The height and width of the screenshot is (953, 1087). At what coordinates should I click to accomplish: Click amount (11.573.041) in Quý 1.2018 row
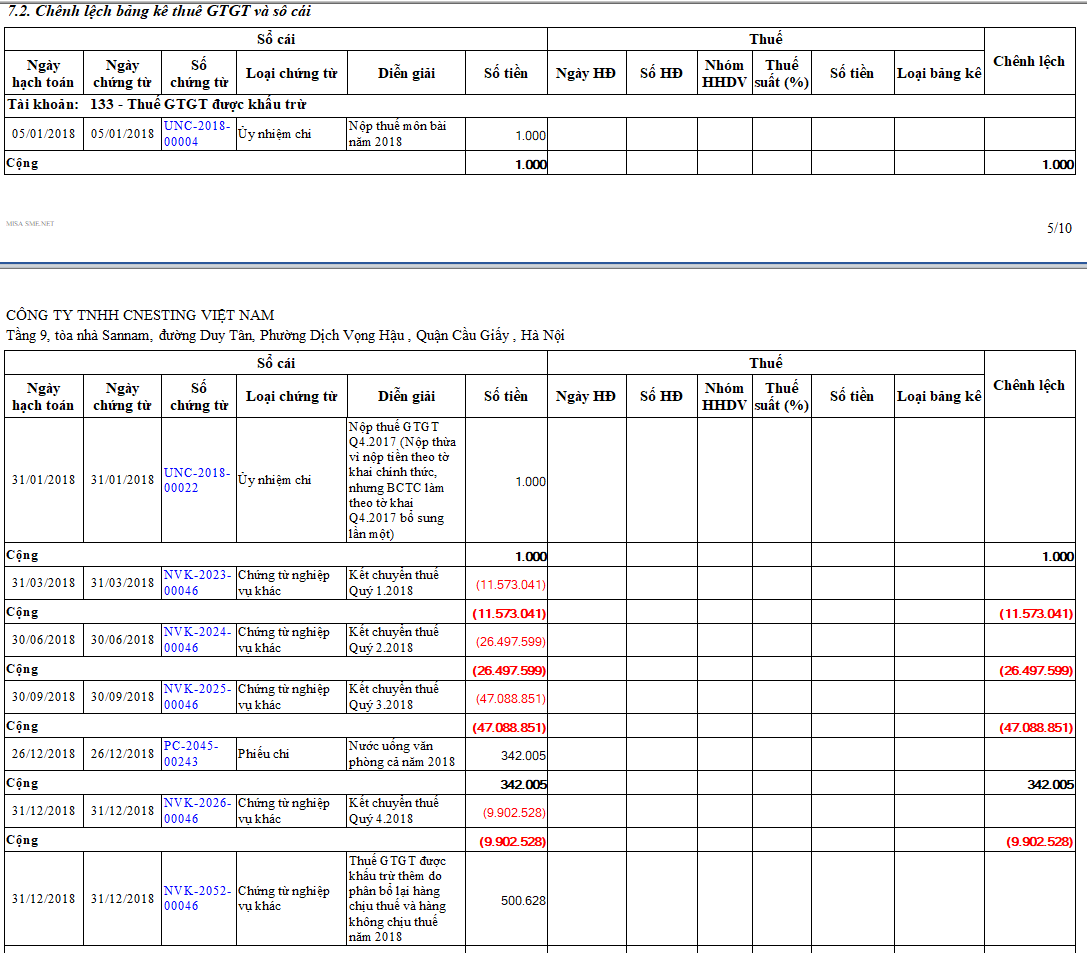[510, 584]
